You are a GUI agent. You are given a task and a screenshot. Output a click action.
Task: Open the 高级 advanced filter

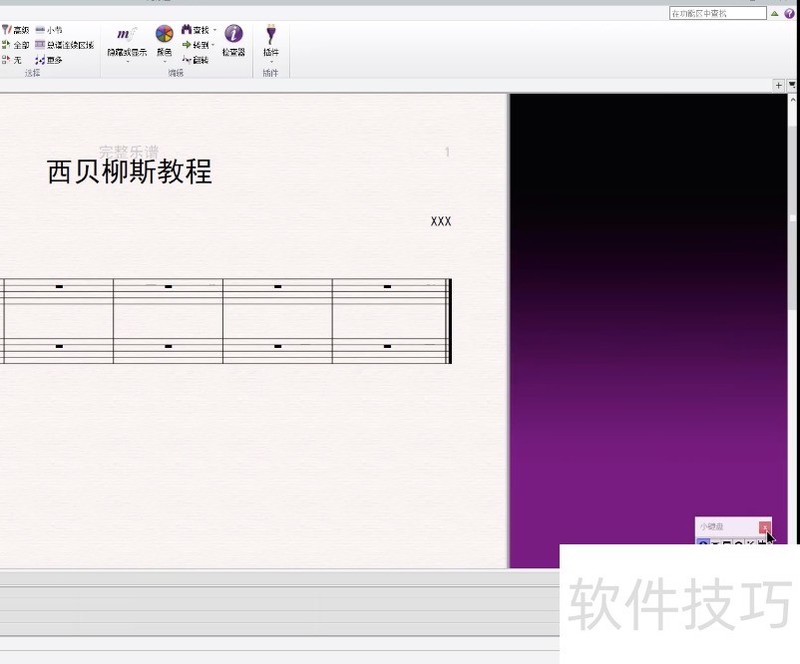(x=15, y=30)
